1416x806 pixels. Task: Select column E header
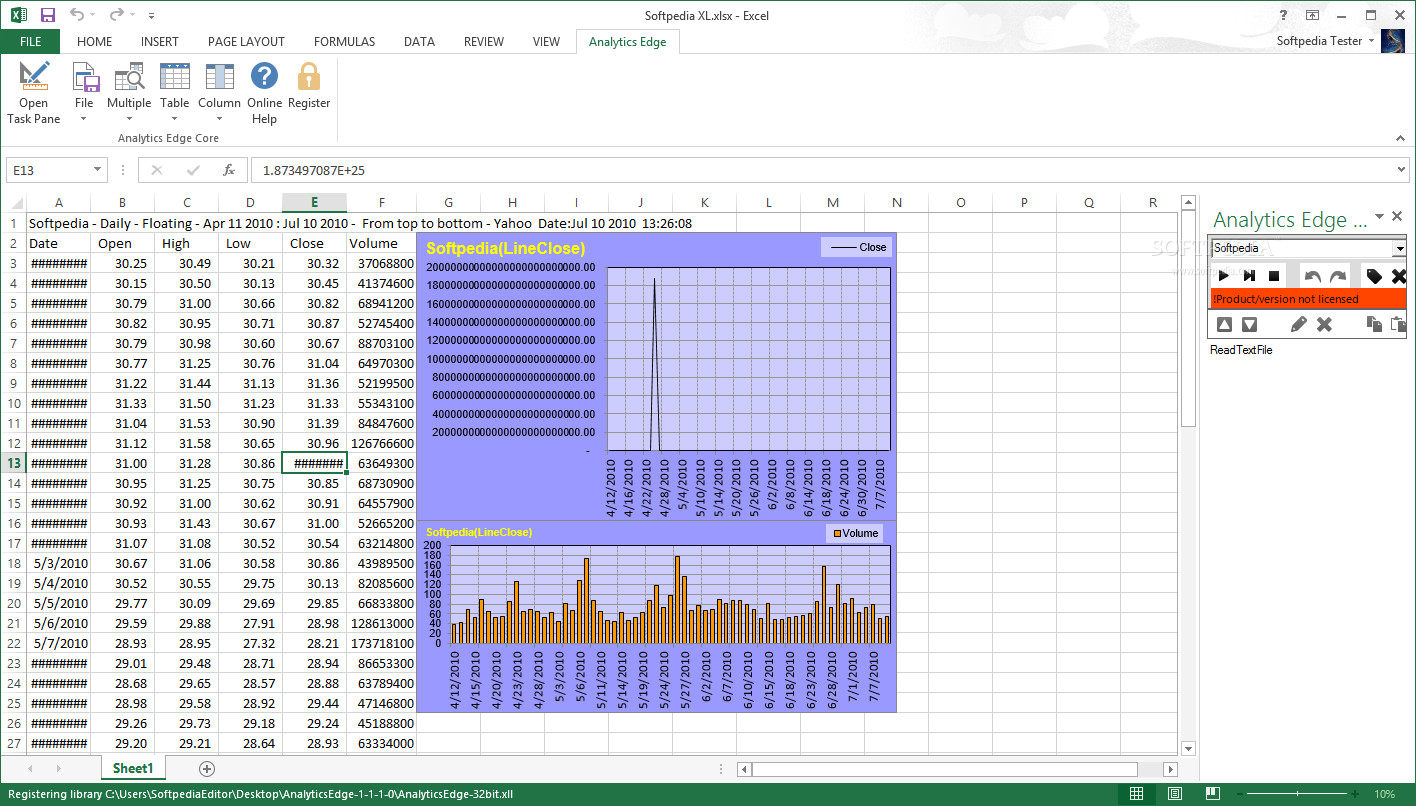point(314,202)
